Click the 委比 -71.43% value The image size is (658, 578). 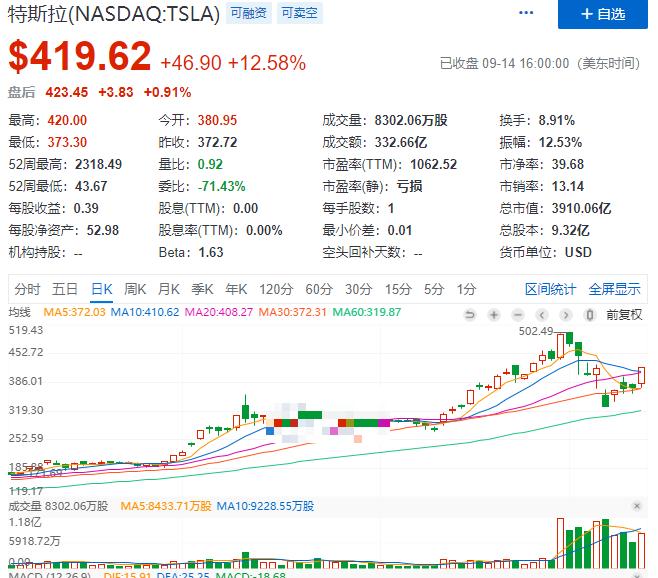tap(222, 186)
